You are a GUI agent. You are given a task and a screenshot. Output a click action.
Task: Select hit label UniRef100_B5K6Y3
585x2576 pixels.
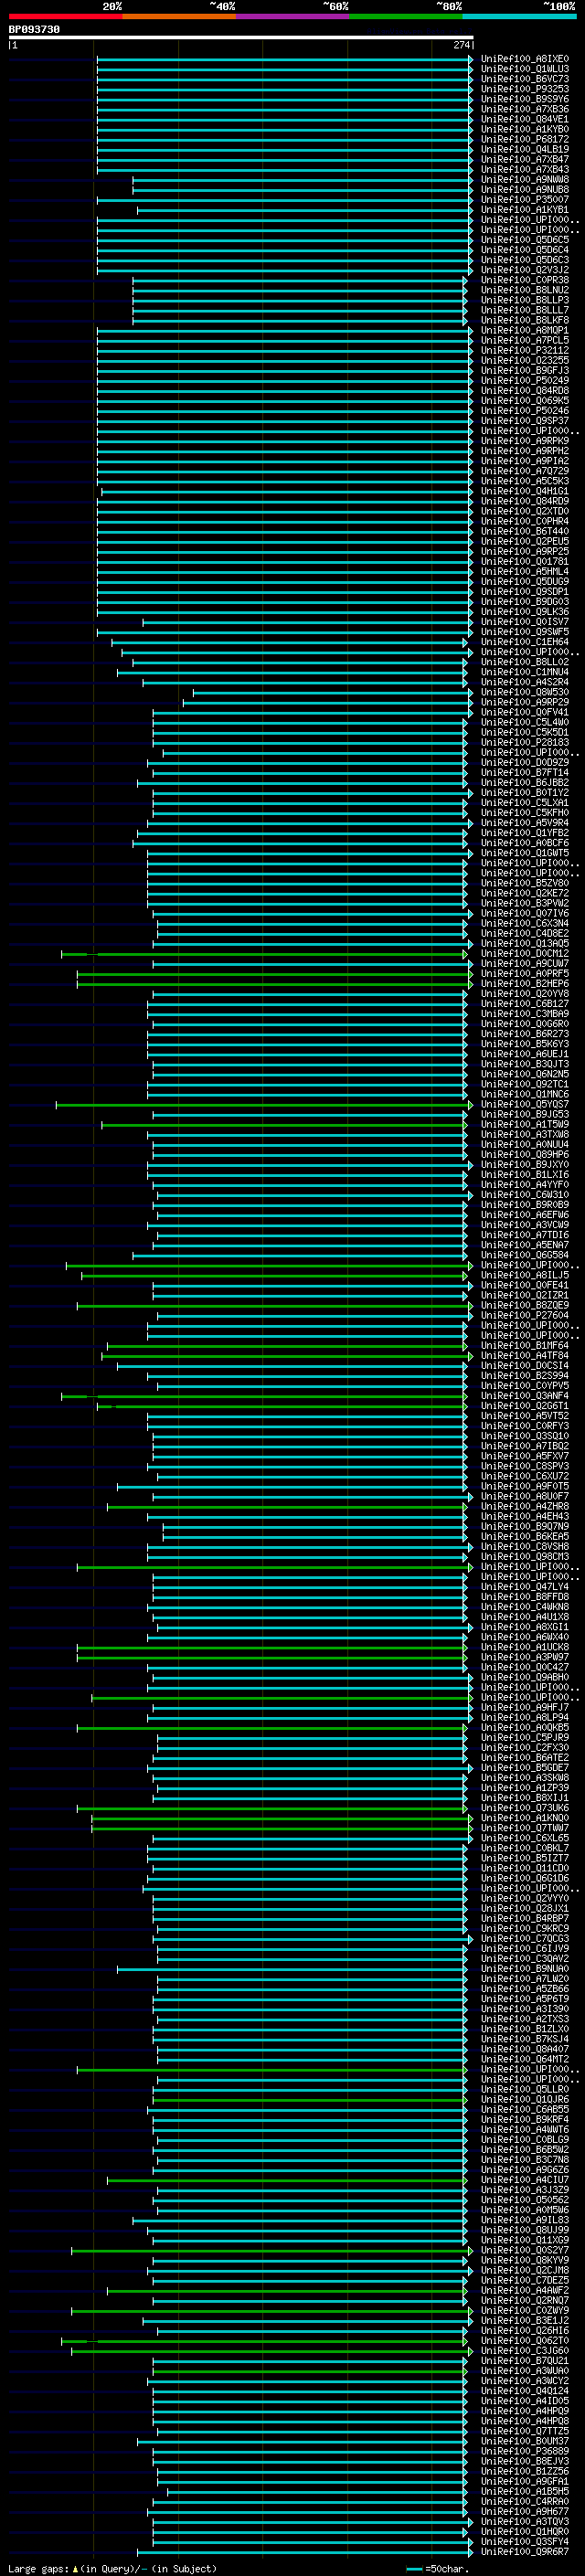(x=525, y=1044)
